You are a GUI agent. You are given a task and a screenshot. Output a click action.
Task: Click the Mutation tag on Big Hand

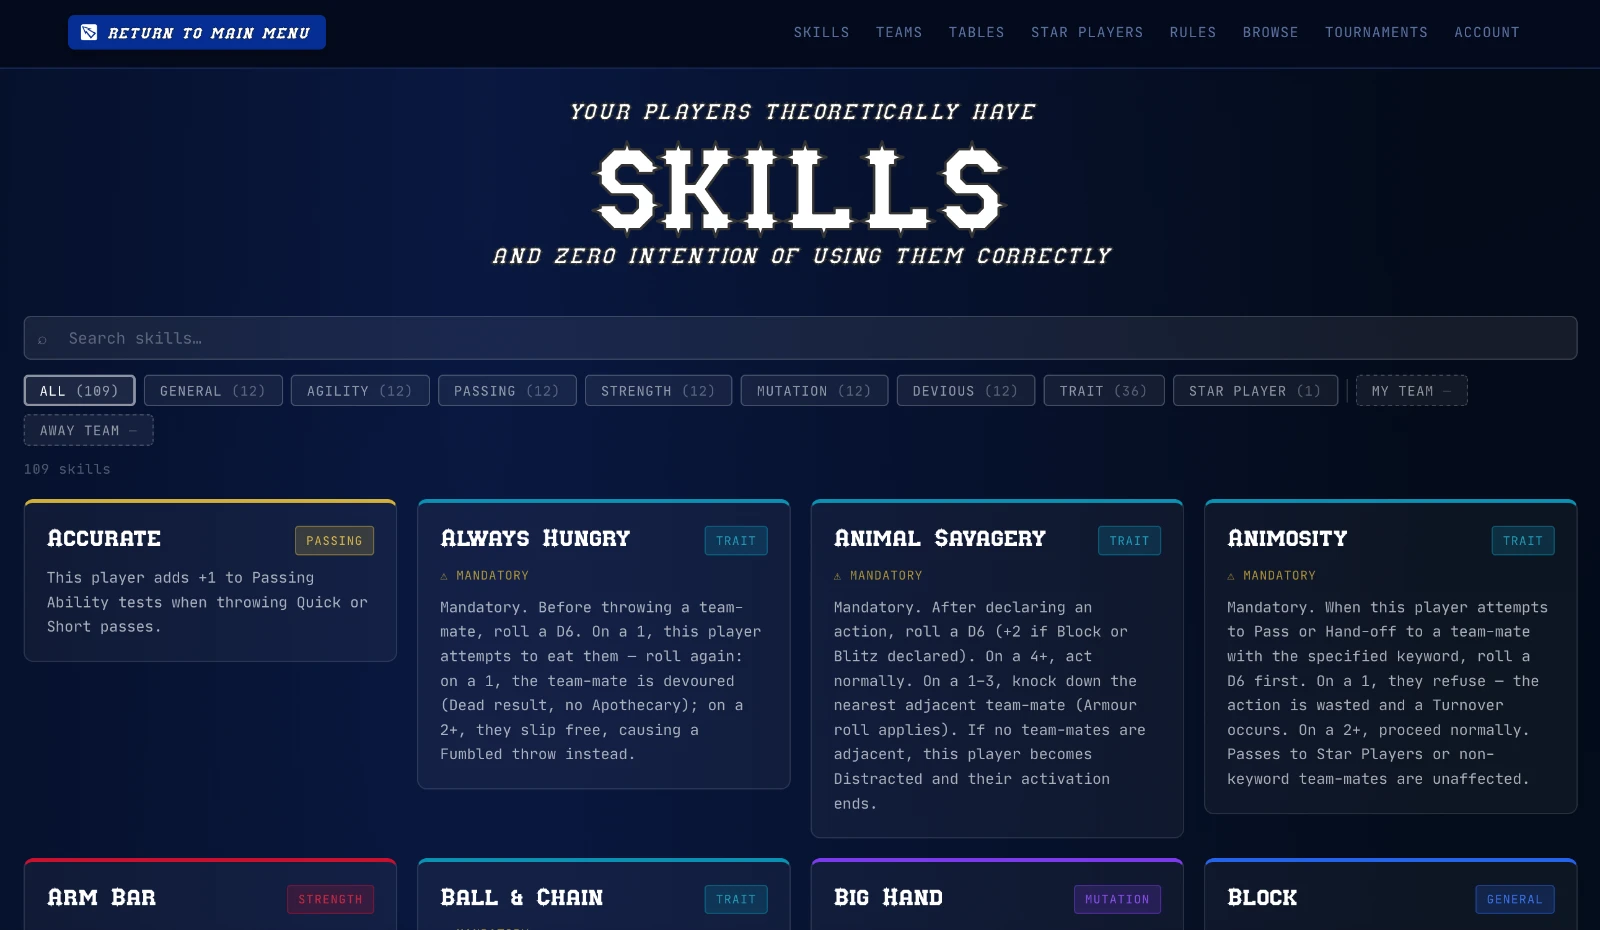tap(1117, 899)
